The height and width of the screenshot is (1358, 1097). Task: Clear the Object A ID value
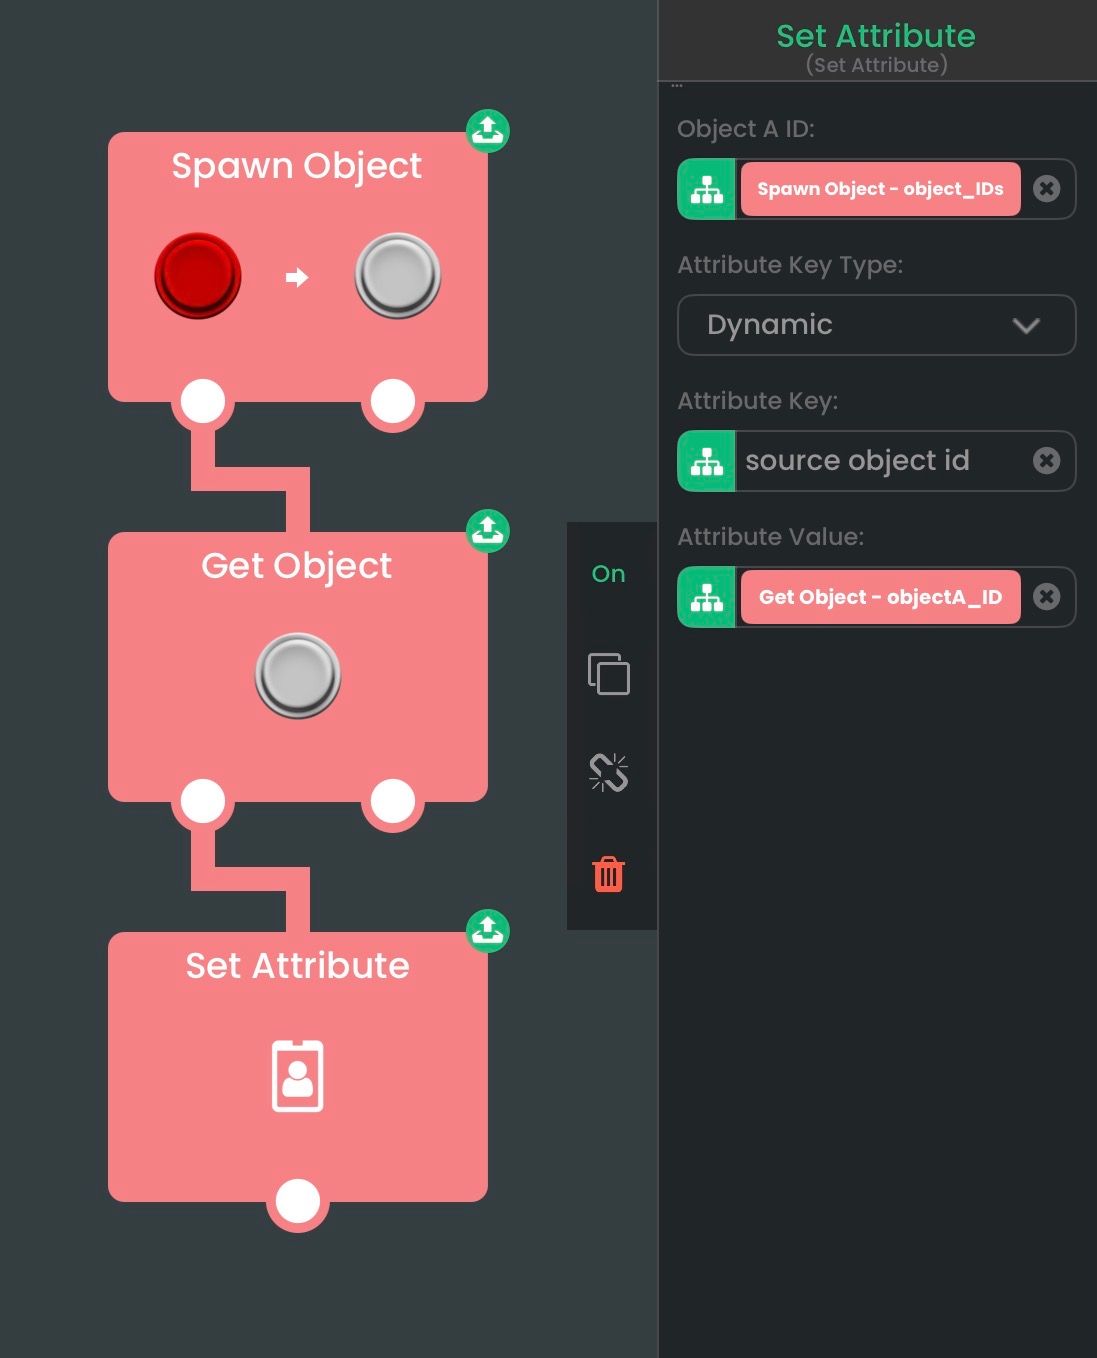pyautogui.click(x=1046, y=189)
